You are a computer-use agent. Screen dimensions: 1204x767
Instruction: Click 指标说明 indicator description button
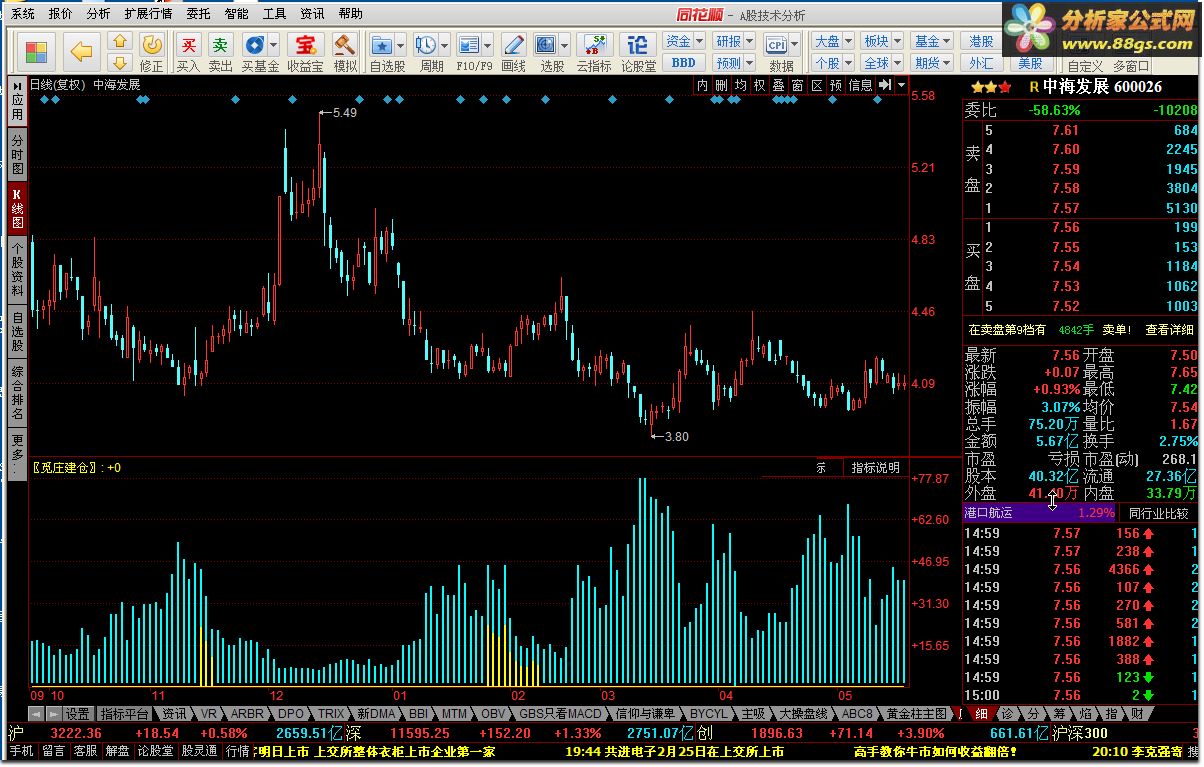coord(876,467)
